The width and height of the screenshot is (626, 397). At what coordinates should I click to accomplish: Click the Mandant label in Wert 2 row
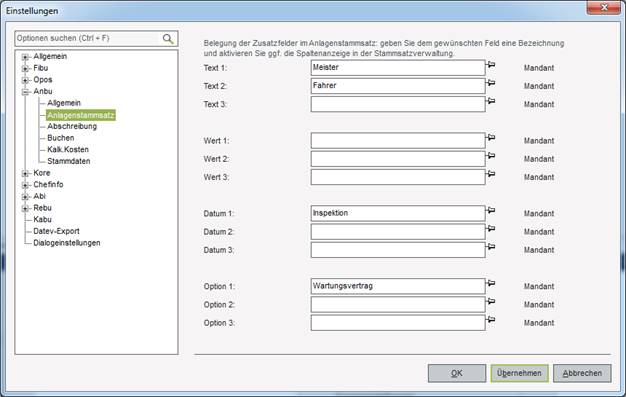click(x=539, y=159)
